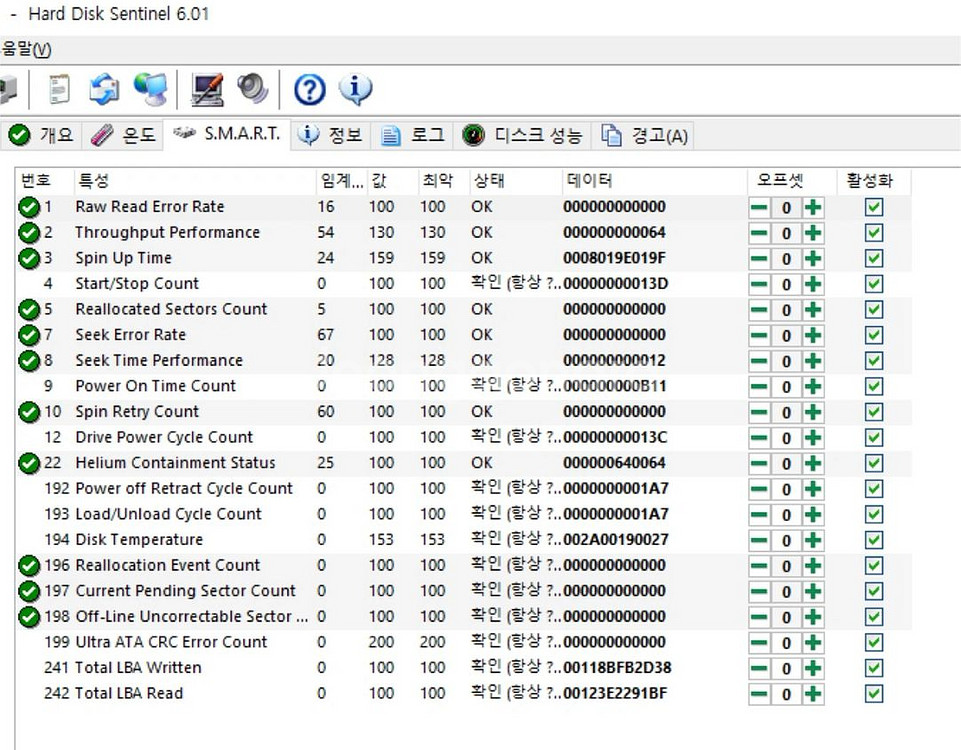Increase offset for Spin Retry Count

(x=813, y=412)
